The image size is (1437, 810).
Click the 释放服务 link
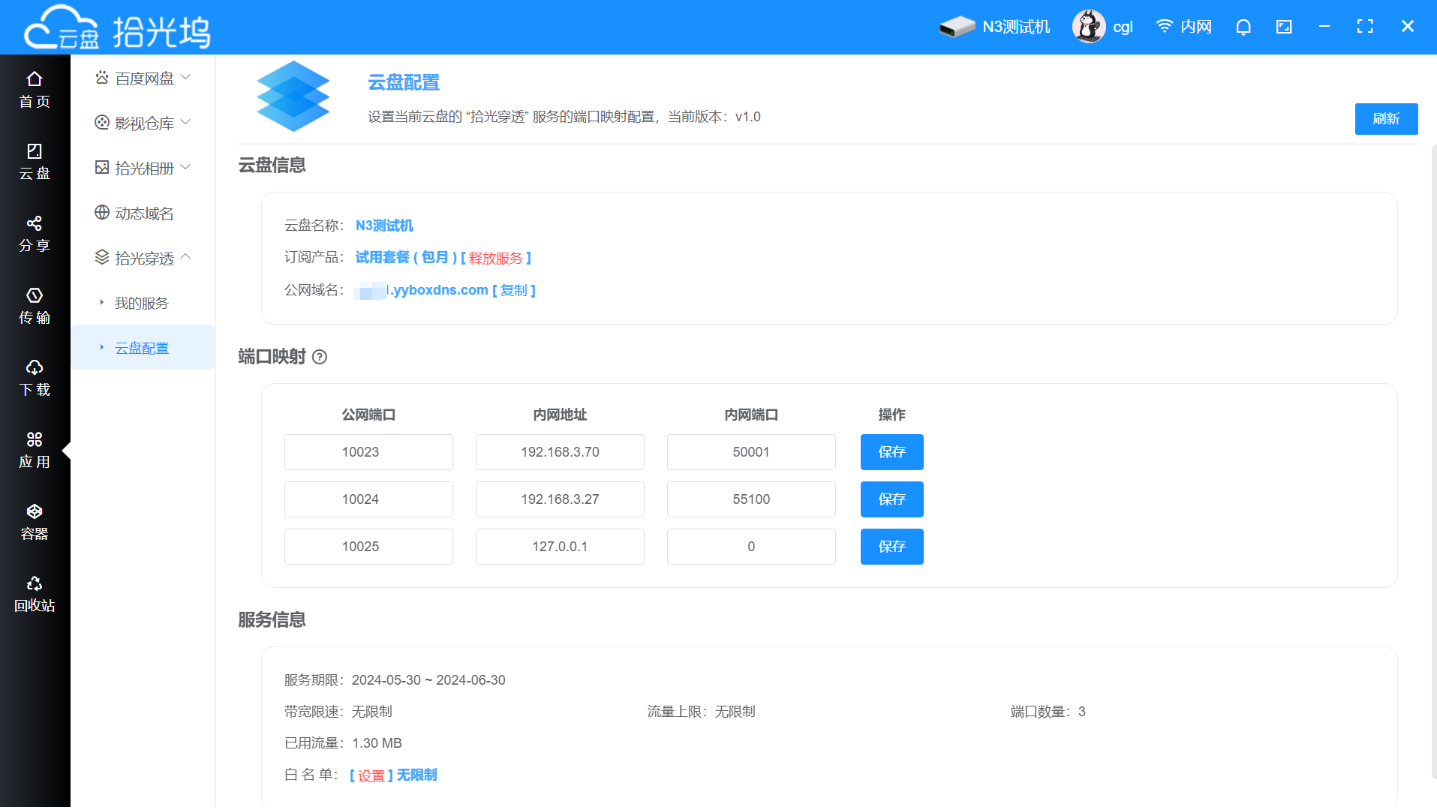pos(496,258)
